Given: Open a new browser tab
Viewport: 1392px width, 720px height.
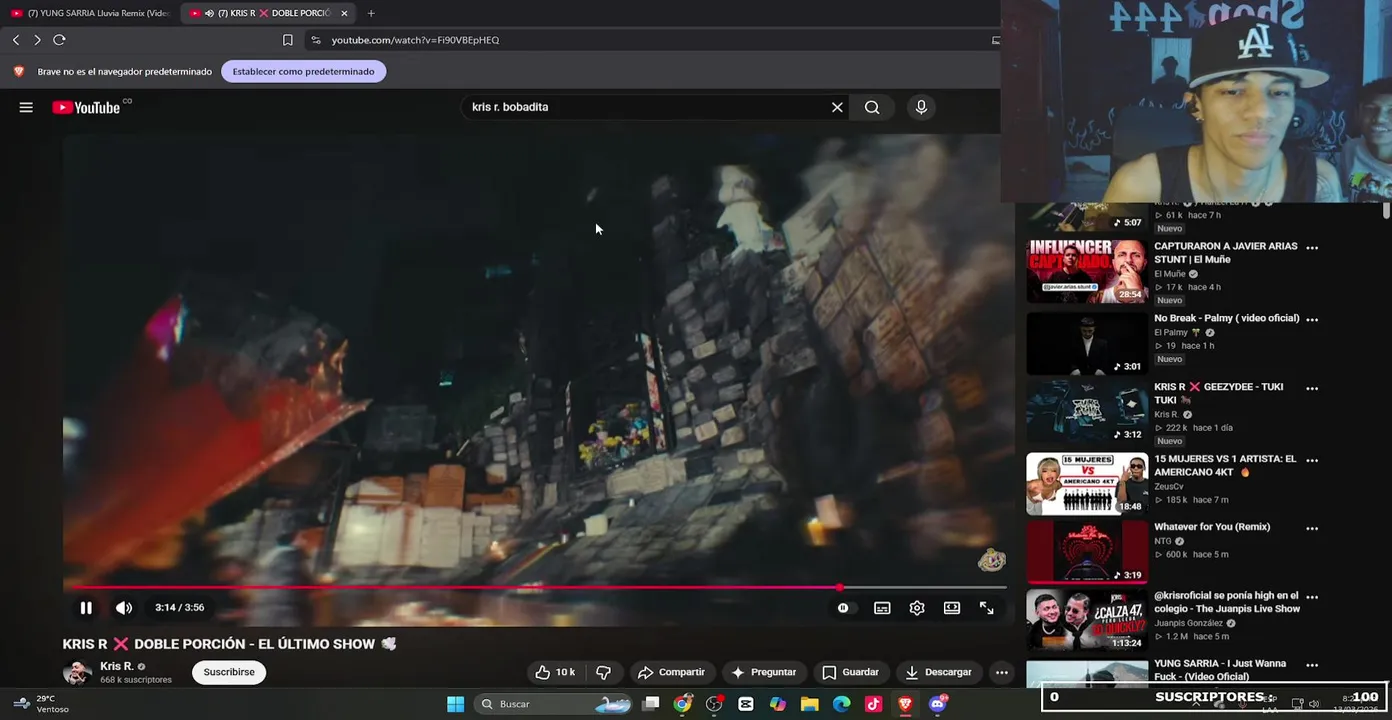Looking at the screenshot, I should coord(371,13).
